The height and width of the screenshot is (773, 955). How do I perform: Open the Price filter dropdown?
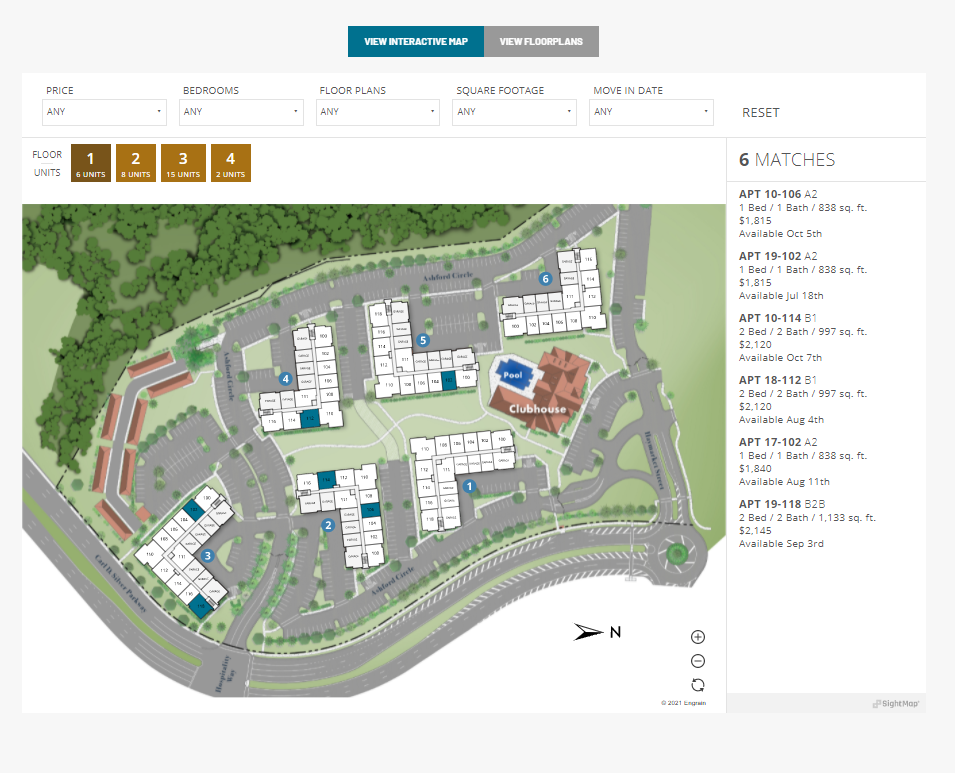[104, 112]
